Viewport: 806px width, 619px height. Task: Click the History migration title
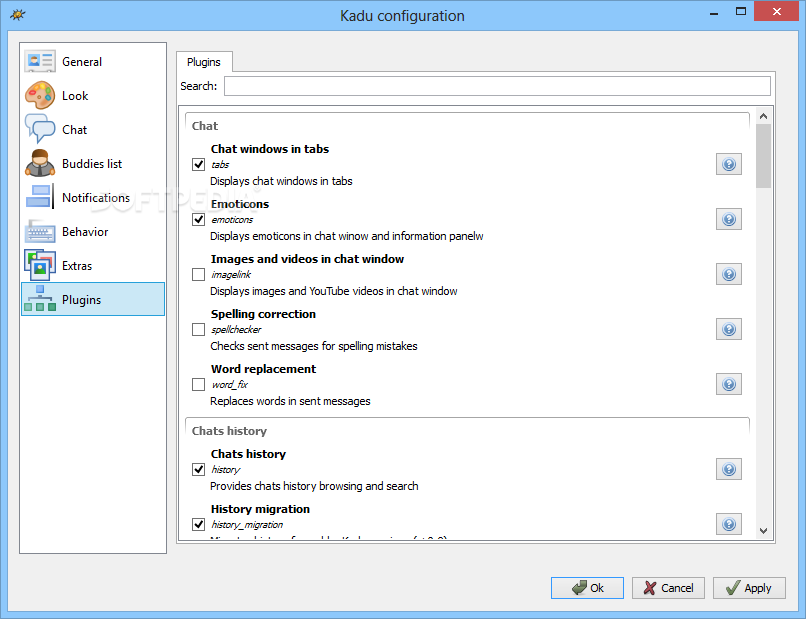click(260, 509)
